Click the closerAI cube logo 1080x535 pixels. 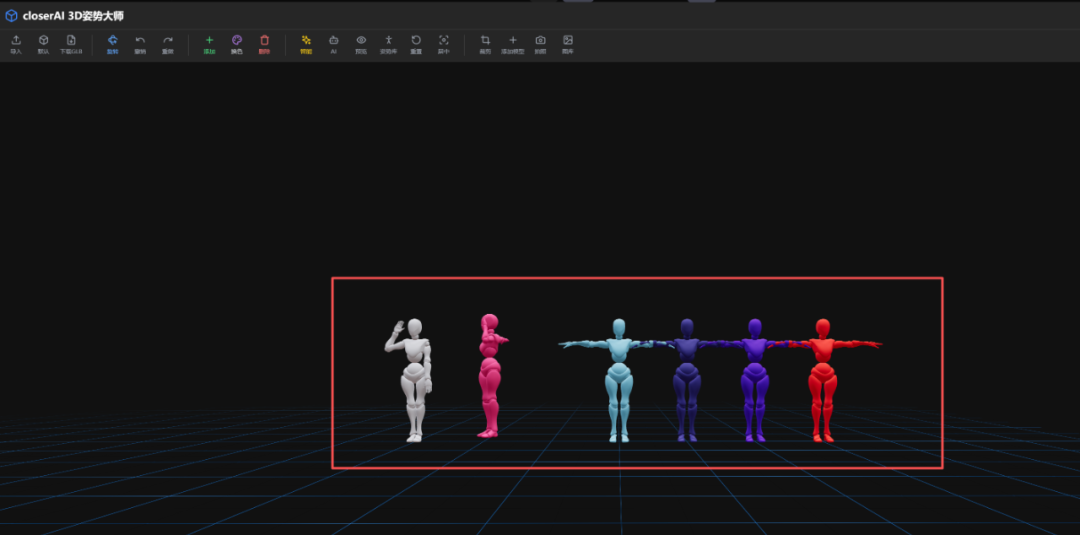point(11,16)
